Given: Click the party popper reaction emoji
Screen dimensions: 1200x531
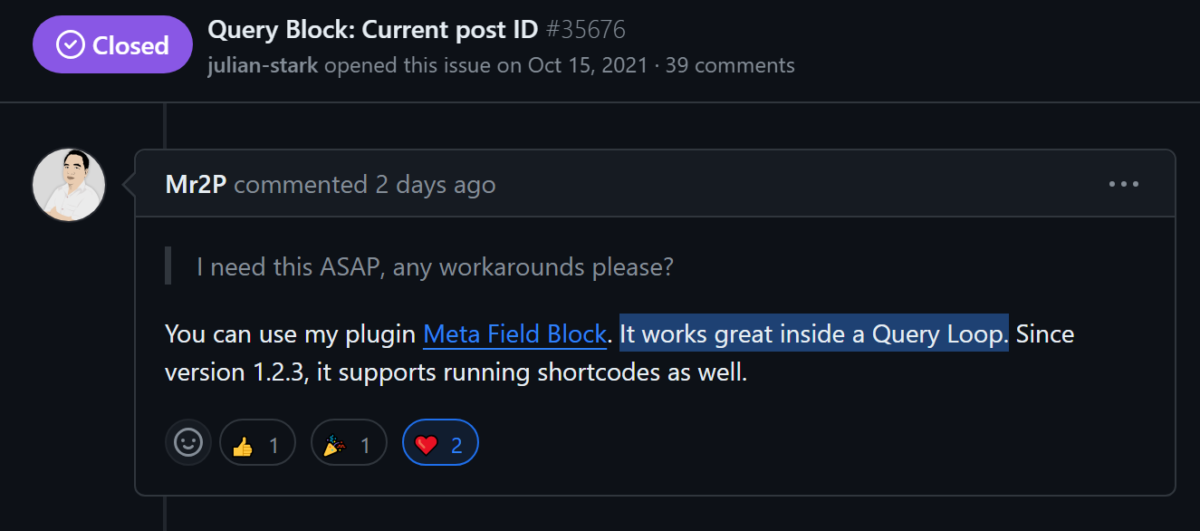Looking at the screenshot, I should pyautogui.click(x=334, y=445).
